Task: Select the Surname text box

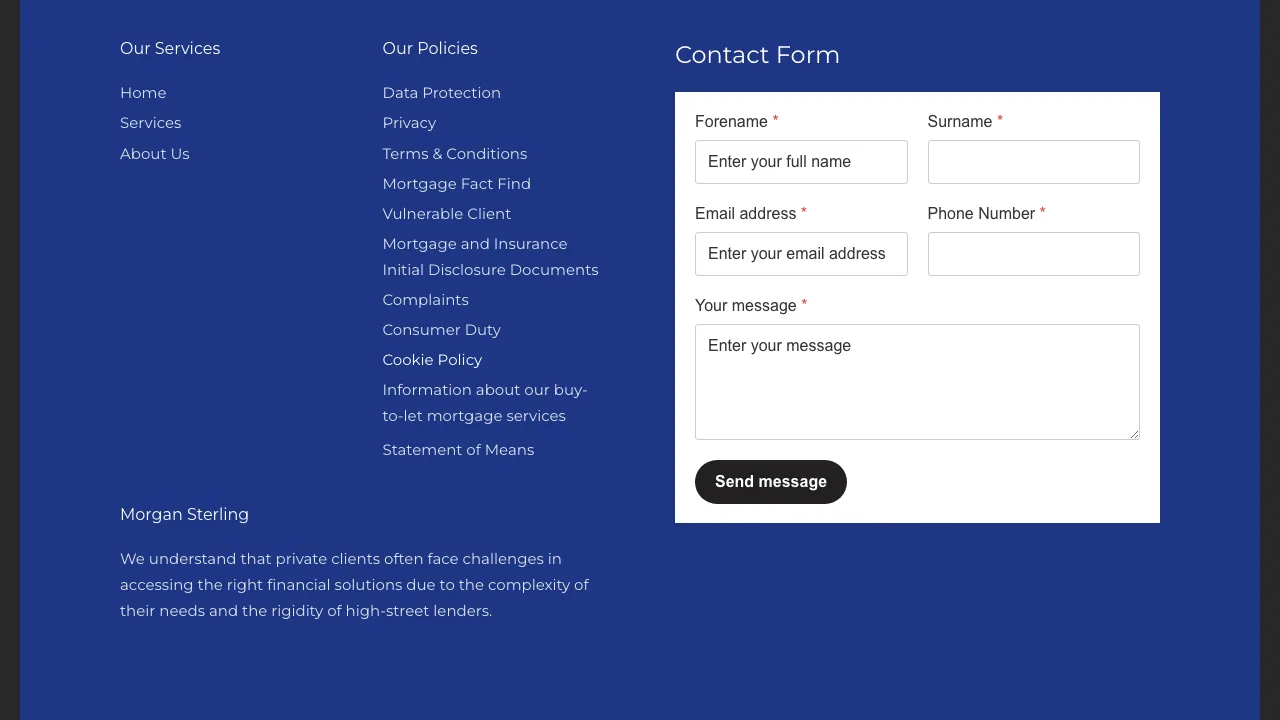Action: tap(1033, 162)
